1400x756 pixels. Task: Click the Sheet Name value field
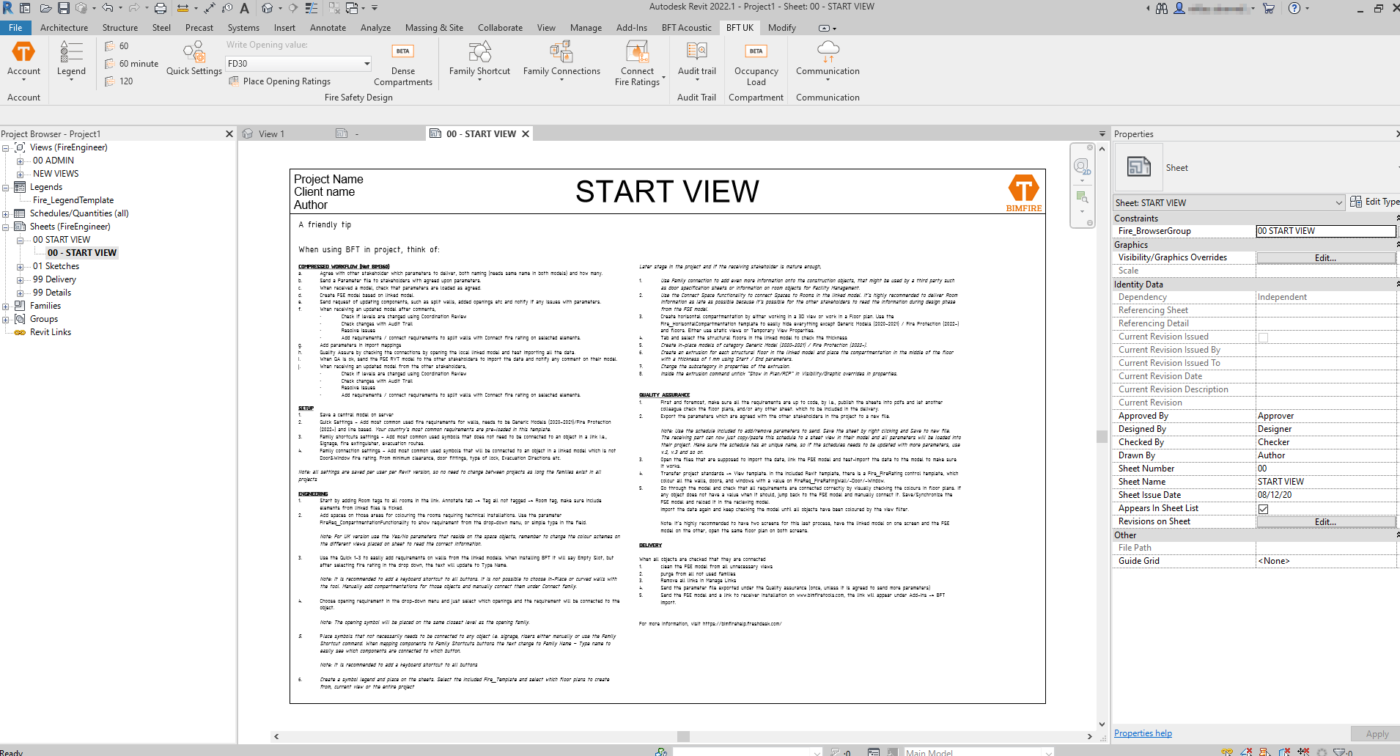click(1326, 481)
